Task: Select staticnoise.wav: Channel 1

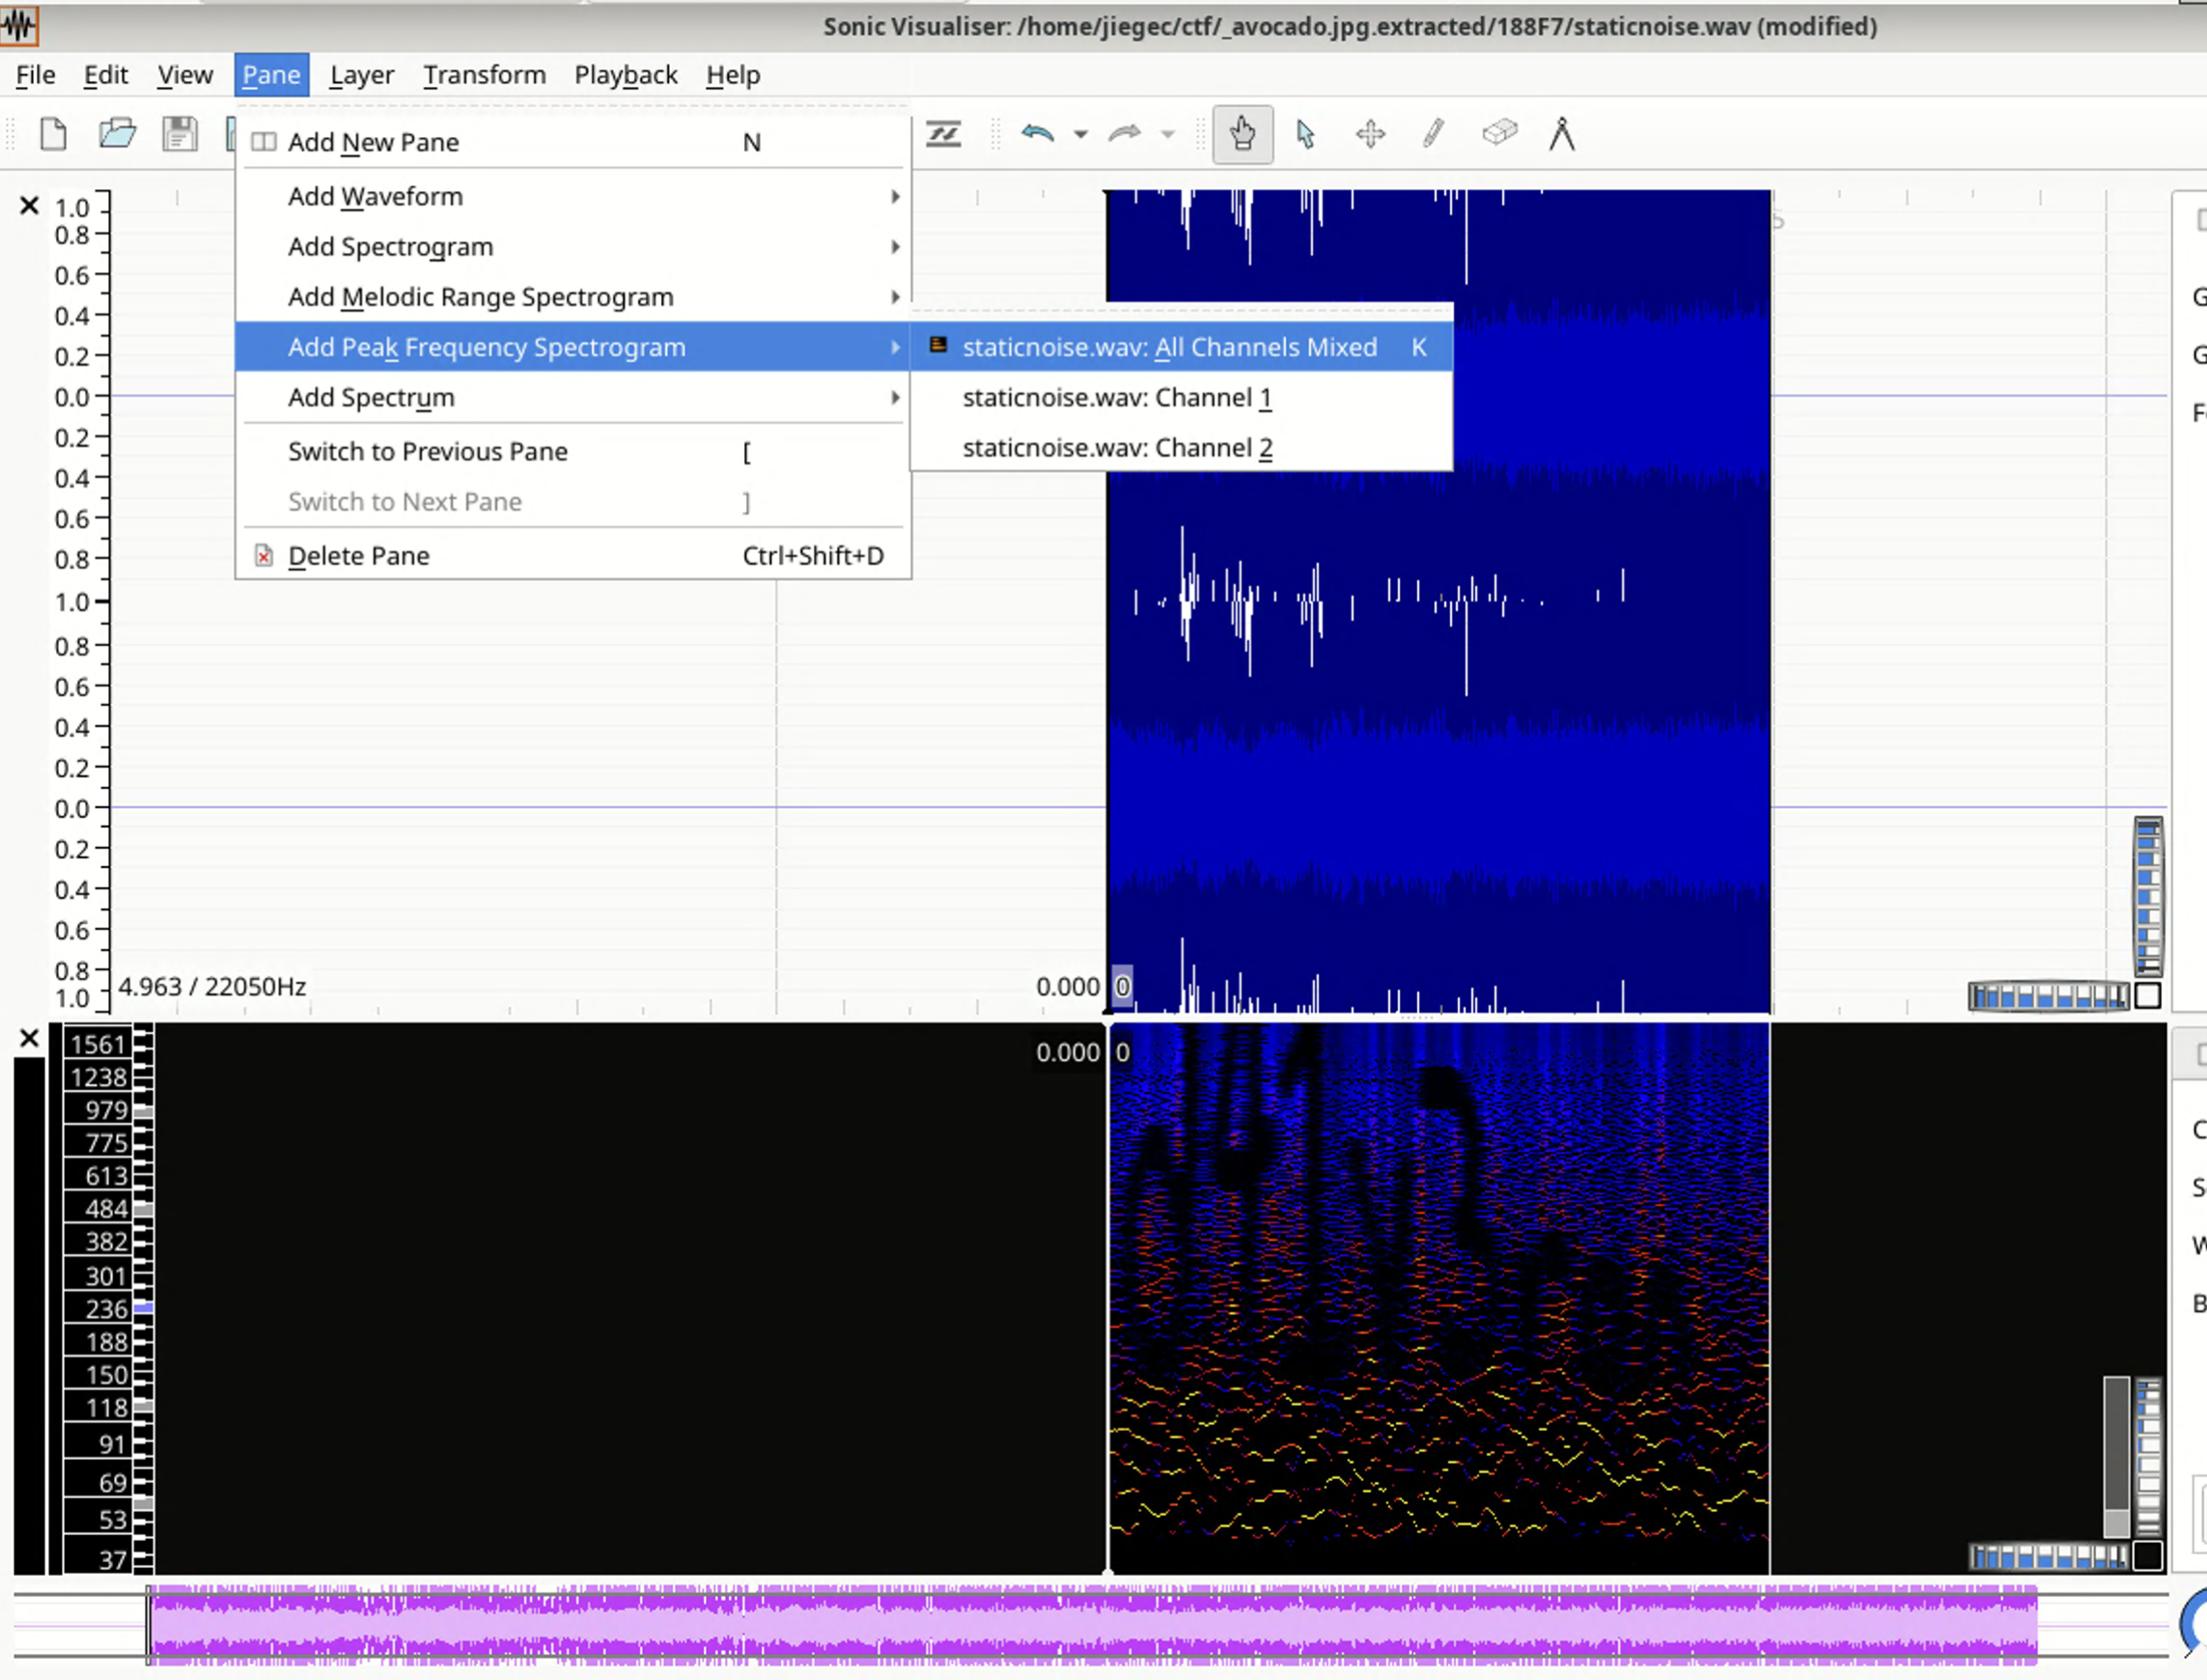Action: [1182, 397]
